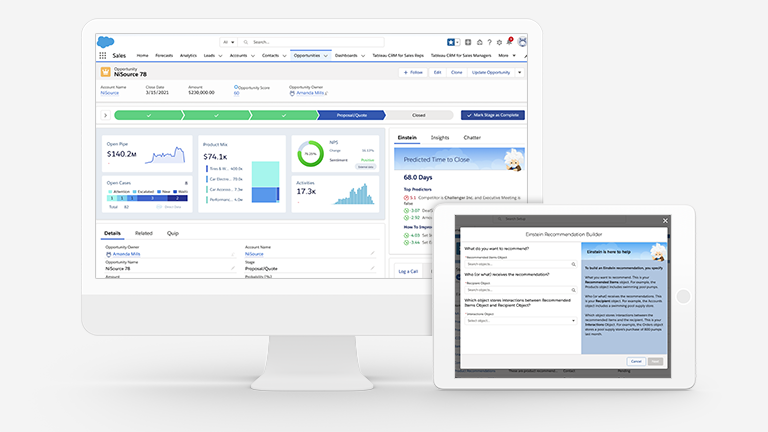Select the Related tab
Image resolution: width=768 pixels, height=432 pixels.
(x=144, y=233)
